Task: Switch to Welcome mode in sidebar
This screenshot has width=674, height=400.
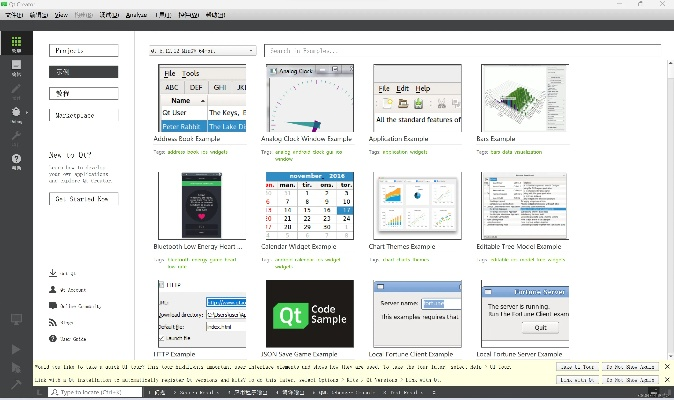Action: 16,45
